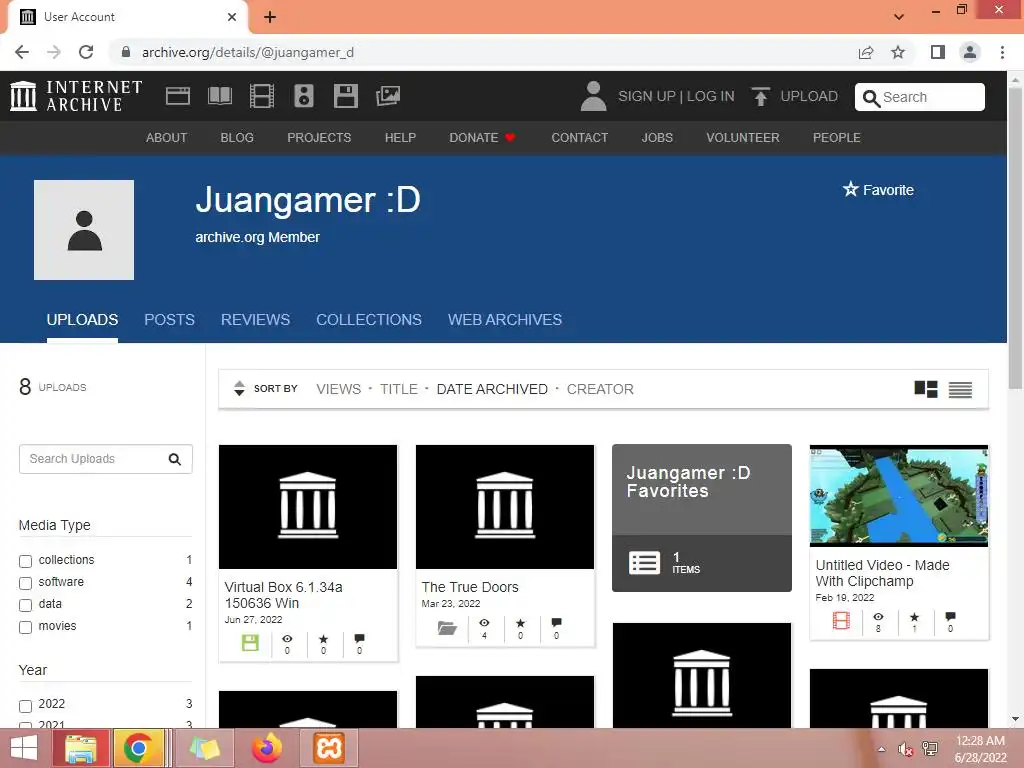Image resolution: width=1024 pixels, height=768 pixels.
Task: Check the 2022 year filter
Action: pos(25,706)
